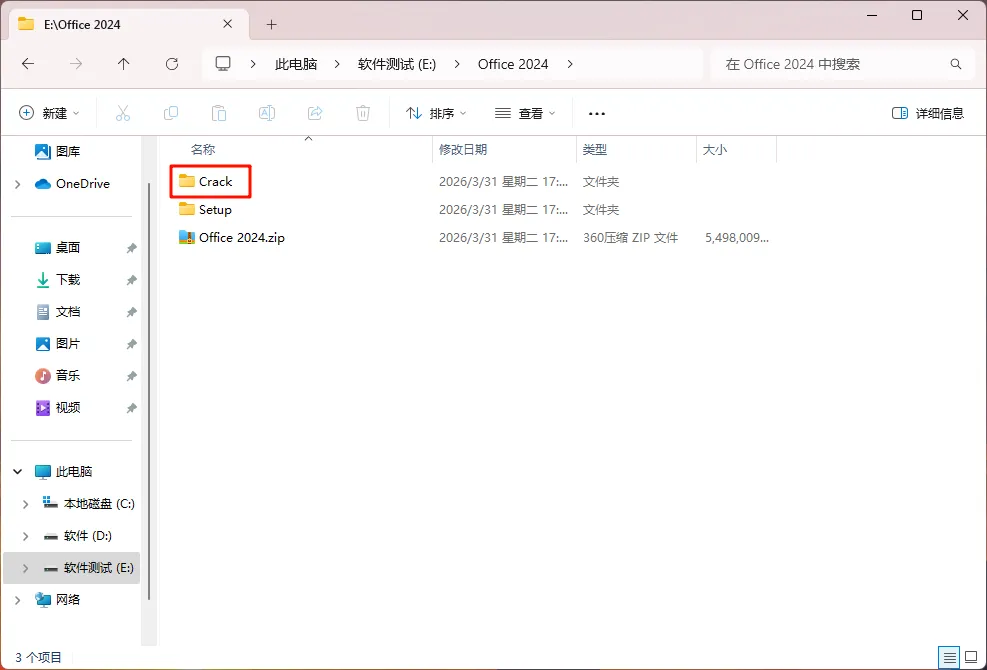The height and width of the screenshot is (670, 987).
Task: Click 此电脑 in the address bar
Action: 296,64
